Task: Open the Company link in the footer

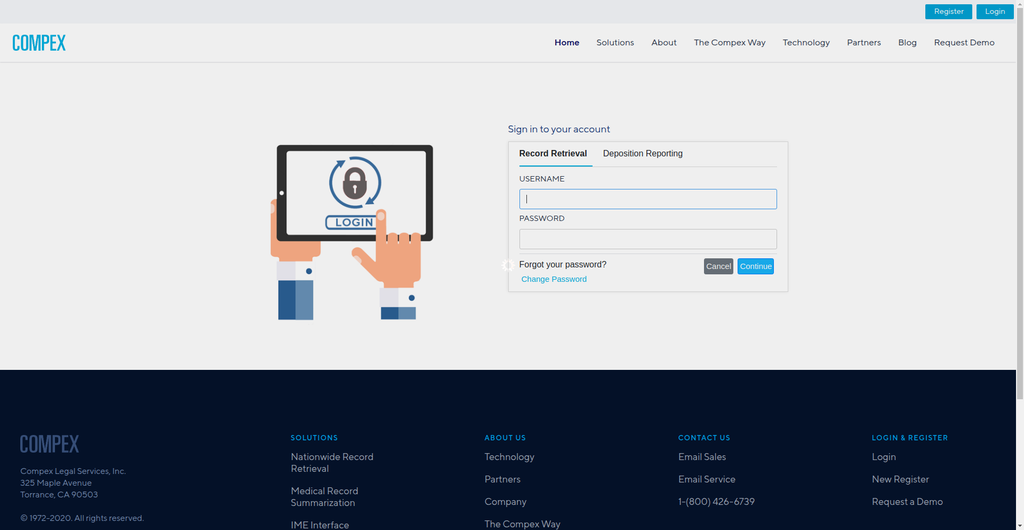Action: (505, 502)
